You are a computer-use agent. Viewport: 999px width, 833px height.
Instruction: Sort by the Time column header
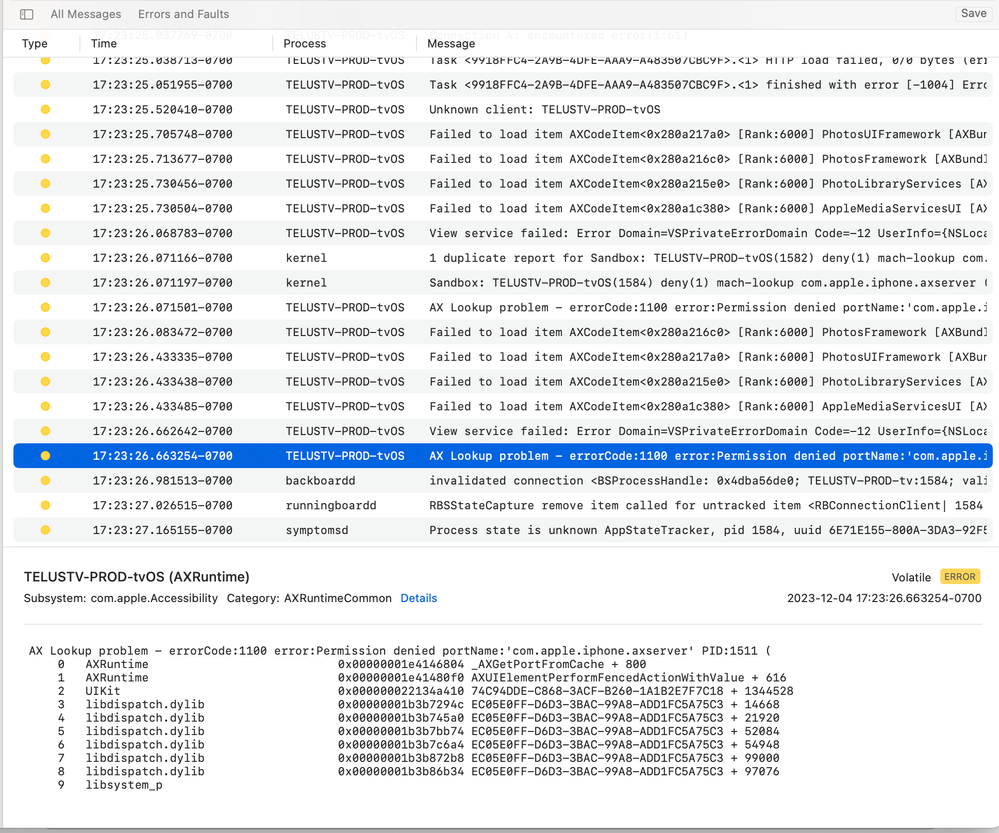[x=104, y=44]
